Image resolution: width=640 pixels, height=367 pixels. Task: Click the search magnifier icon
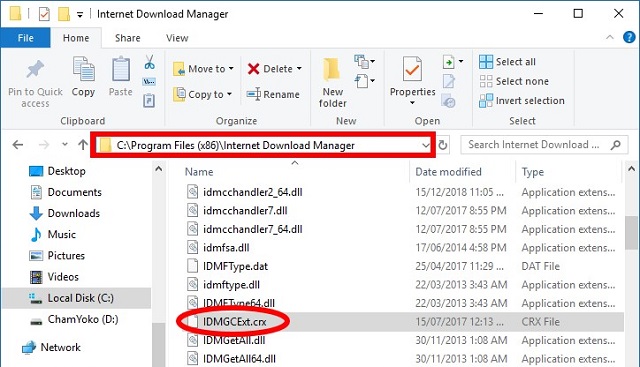(616, 145)
